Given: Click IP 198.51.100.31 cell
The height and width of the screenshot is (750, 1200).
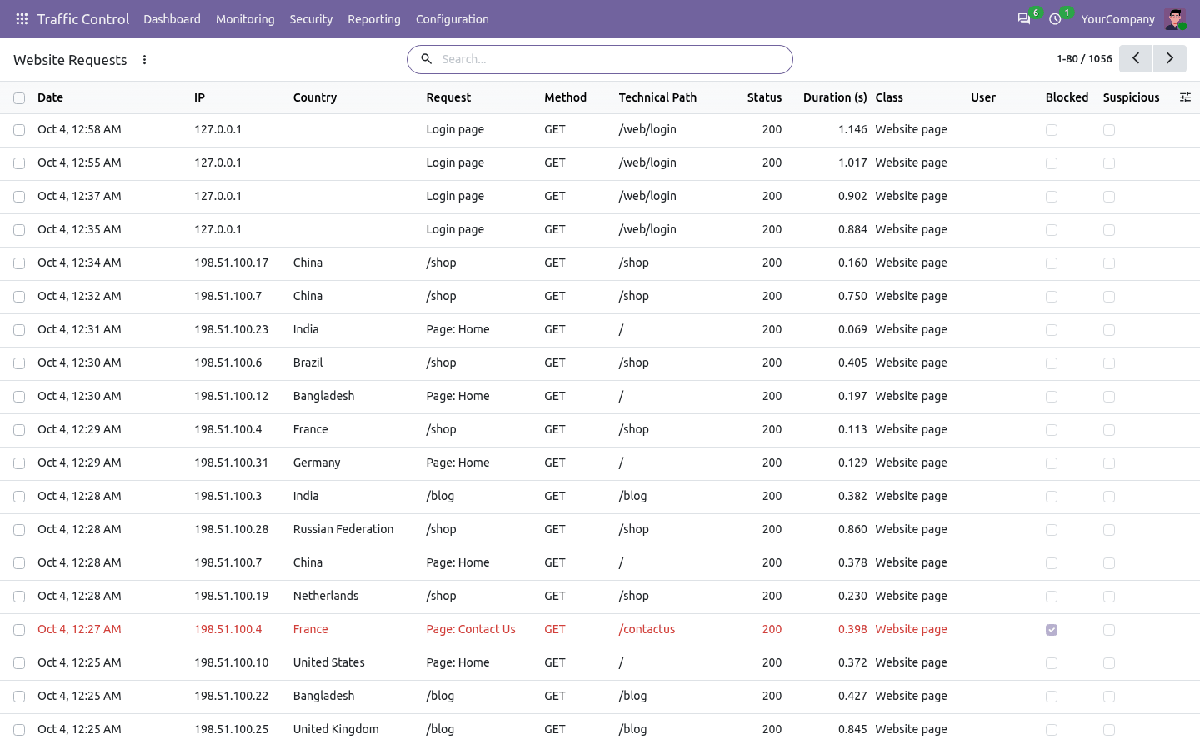Looking at the screenshot, I should [x=231, y=463].
